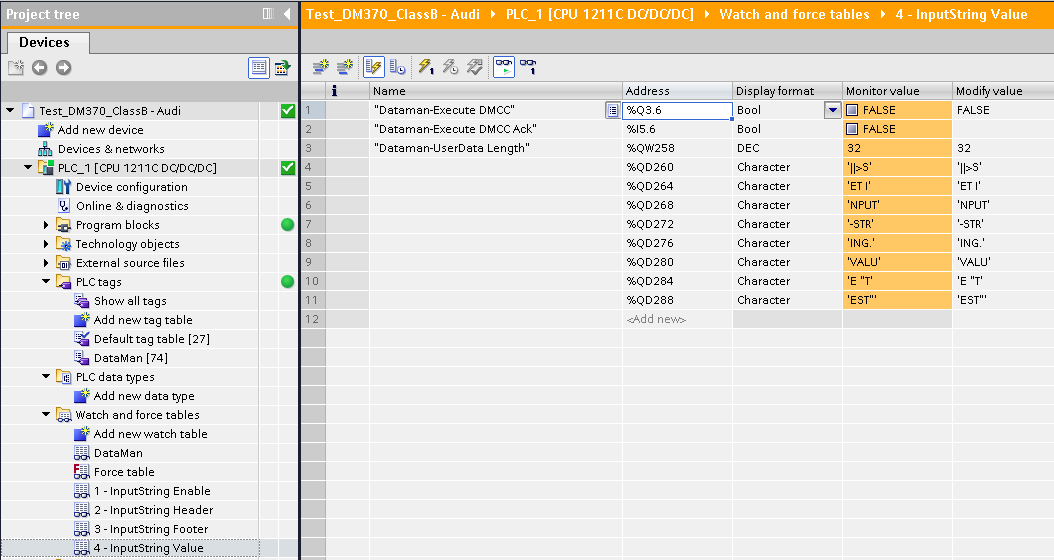Click Add new device in project tree
Image resolution: width=1054 pixels, height=560 pixels.
100,130
